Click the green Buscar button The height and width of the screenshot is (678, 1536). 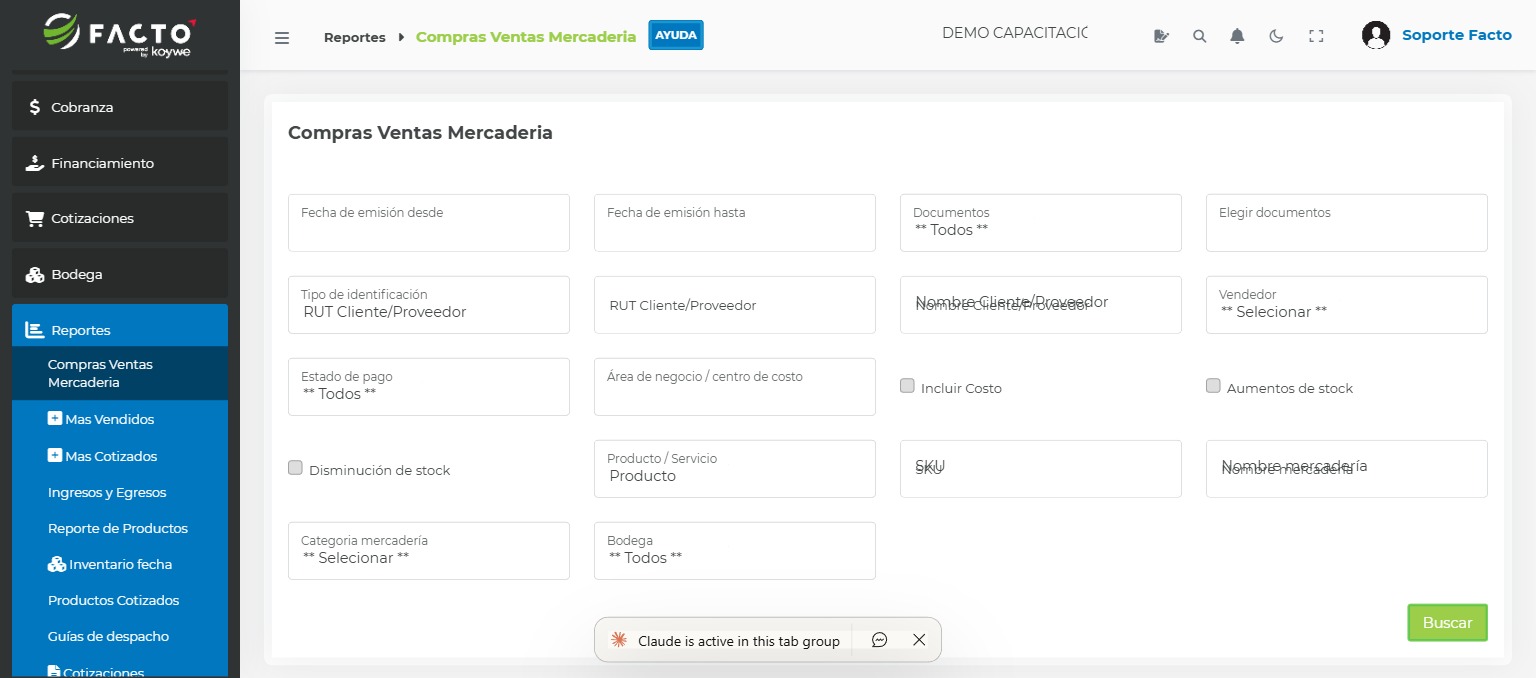1447,622
